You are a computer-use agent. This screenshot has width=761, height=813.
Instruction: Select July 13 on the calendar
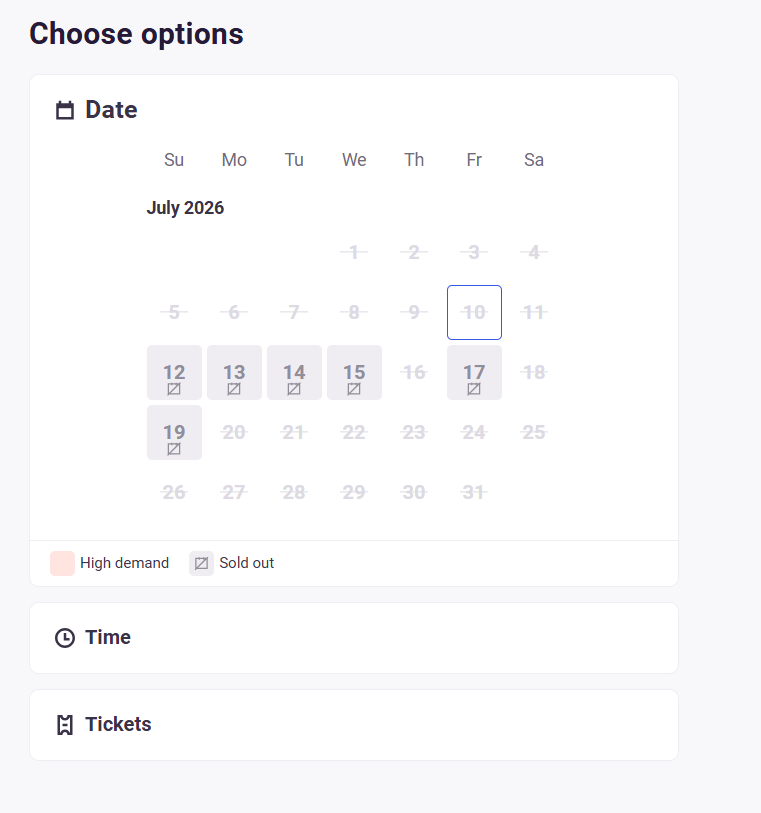tap(234, 372)
